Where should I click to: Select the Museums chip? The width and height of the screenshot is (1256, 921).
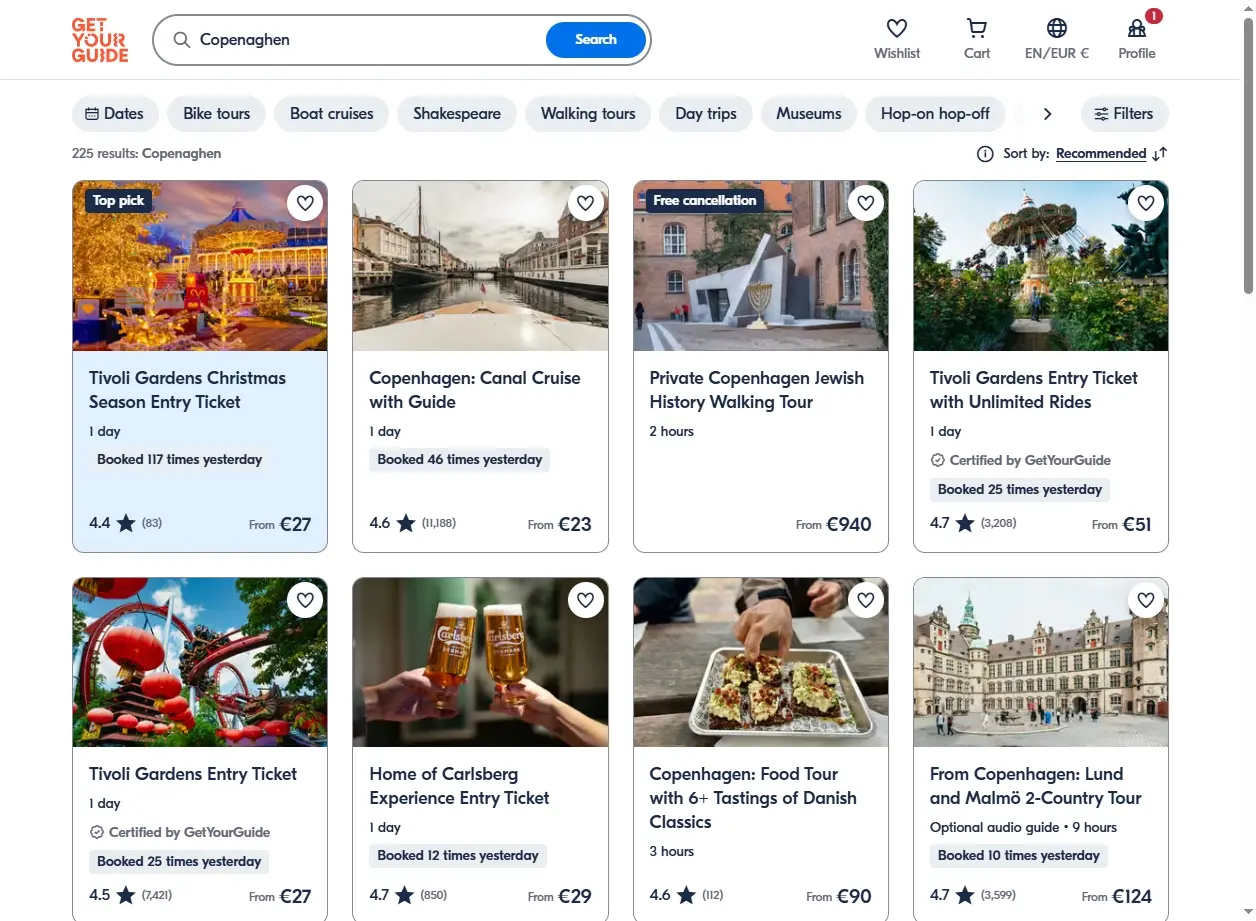coord(809,114)
